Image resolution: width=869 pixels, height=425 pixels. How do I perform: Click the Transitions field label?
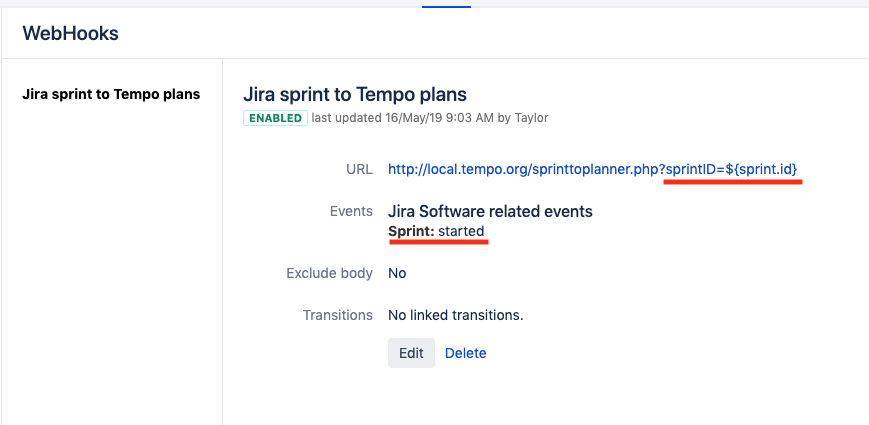338,315
